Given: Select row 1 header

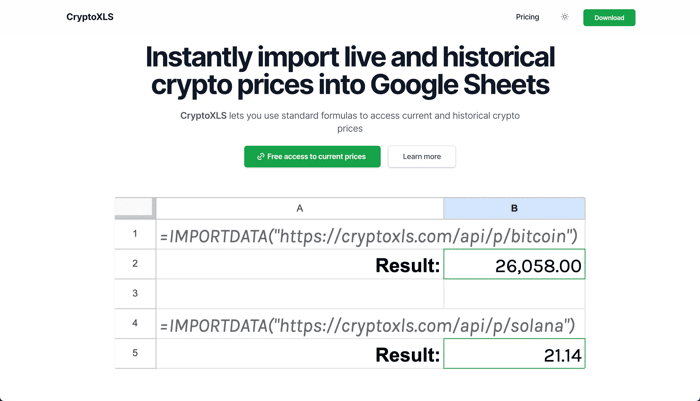Looking at the screenshot, I should tap(135, 234).
